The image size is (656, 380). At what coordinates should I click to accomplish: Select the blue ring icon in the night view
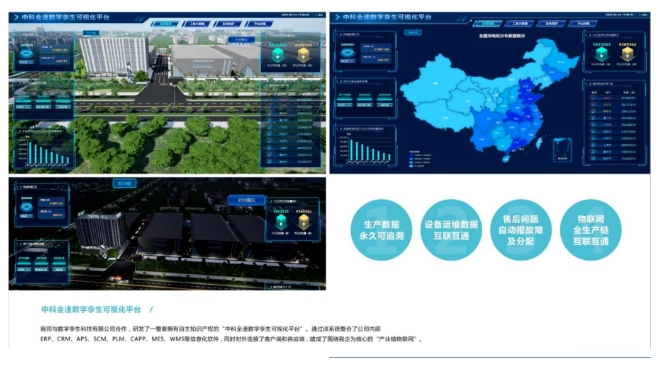coord(26,207)
